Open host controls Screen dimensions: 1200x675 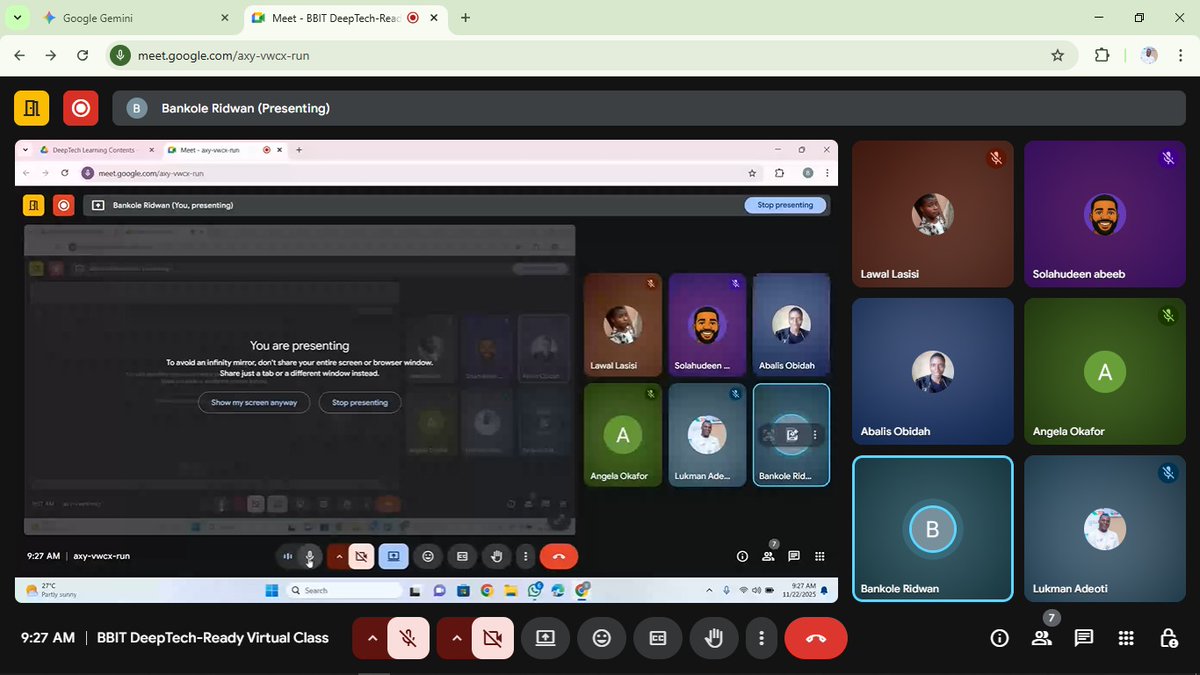(1167, 637)
